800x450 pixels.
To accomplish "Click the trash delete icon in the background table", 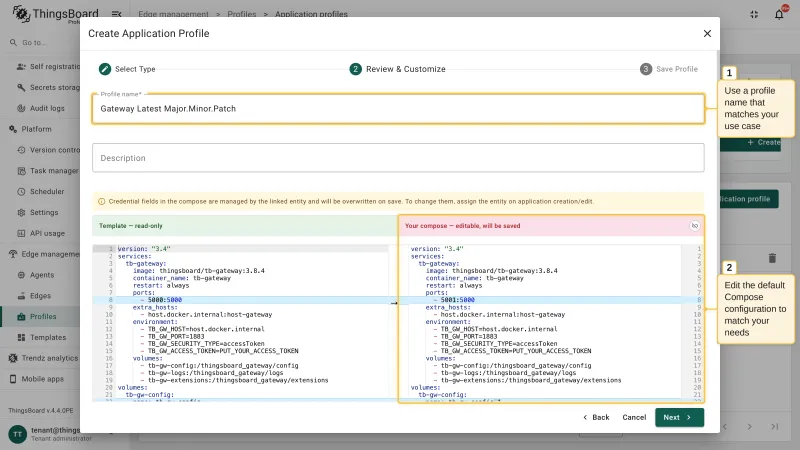I will [772, 258].
